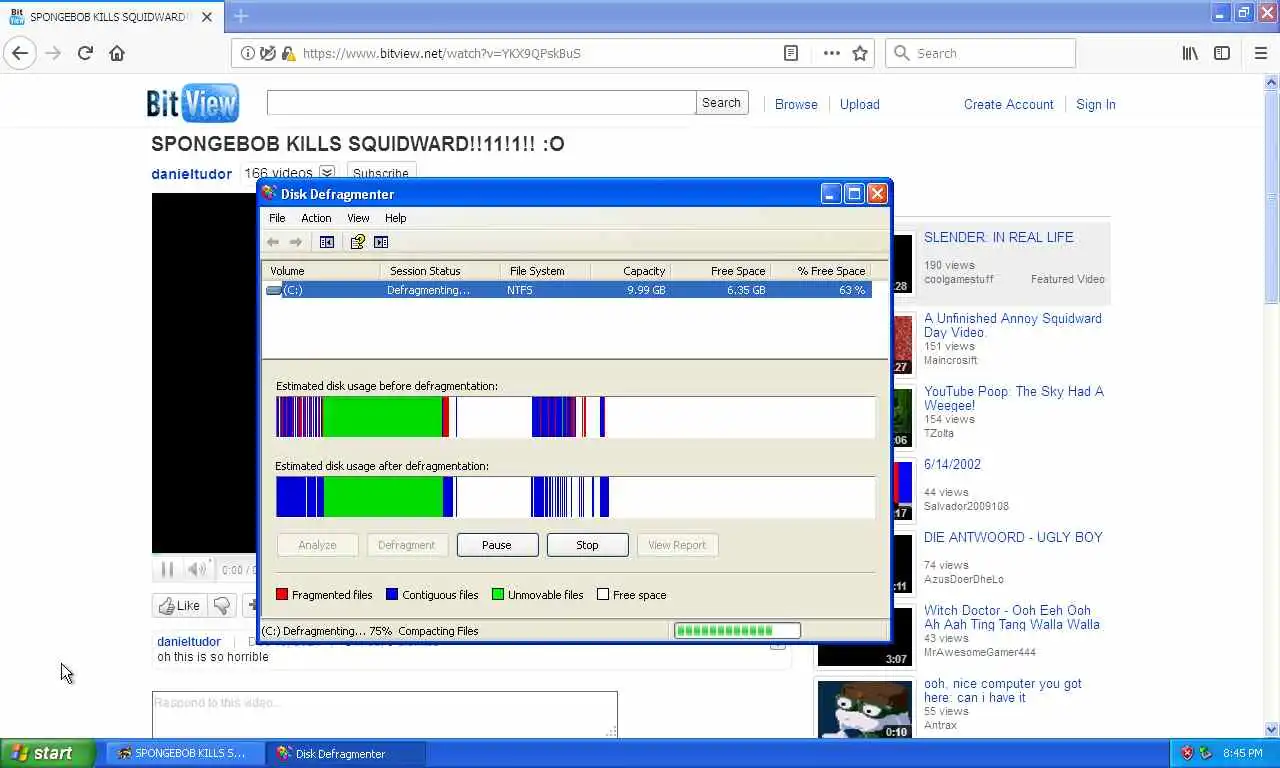Open the tracking protection shield in address bar
Viewport: 1280px width, 768px height.
pos(268,53)
